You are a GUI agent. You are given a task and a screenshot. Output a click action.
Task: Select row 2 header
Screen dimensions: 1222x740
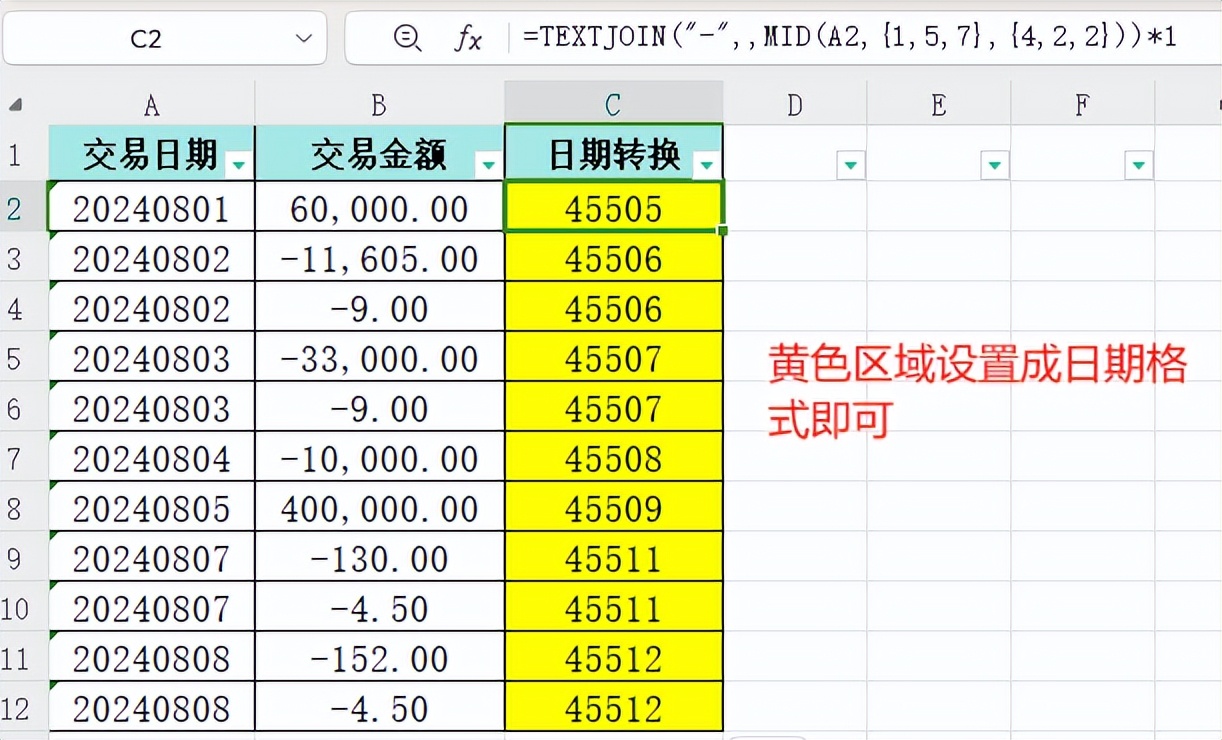pos(24,207)
